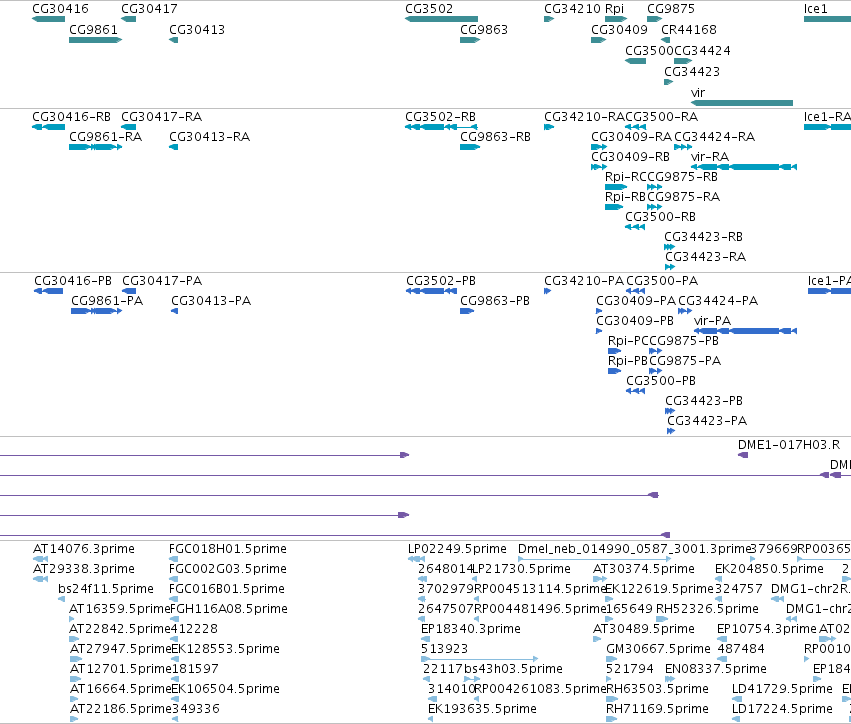Select EST AT29338.3prime

point(84,569)
